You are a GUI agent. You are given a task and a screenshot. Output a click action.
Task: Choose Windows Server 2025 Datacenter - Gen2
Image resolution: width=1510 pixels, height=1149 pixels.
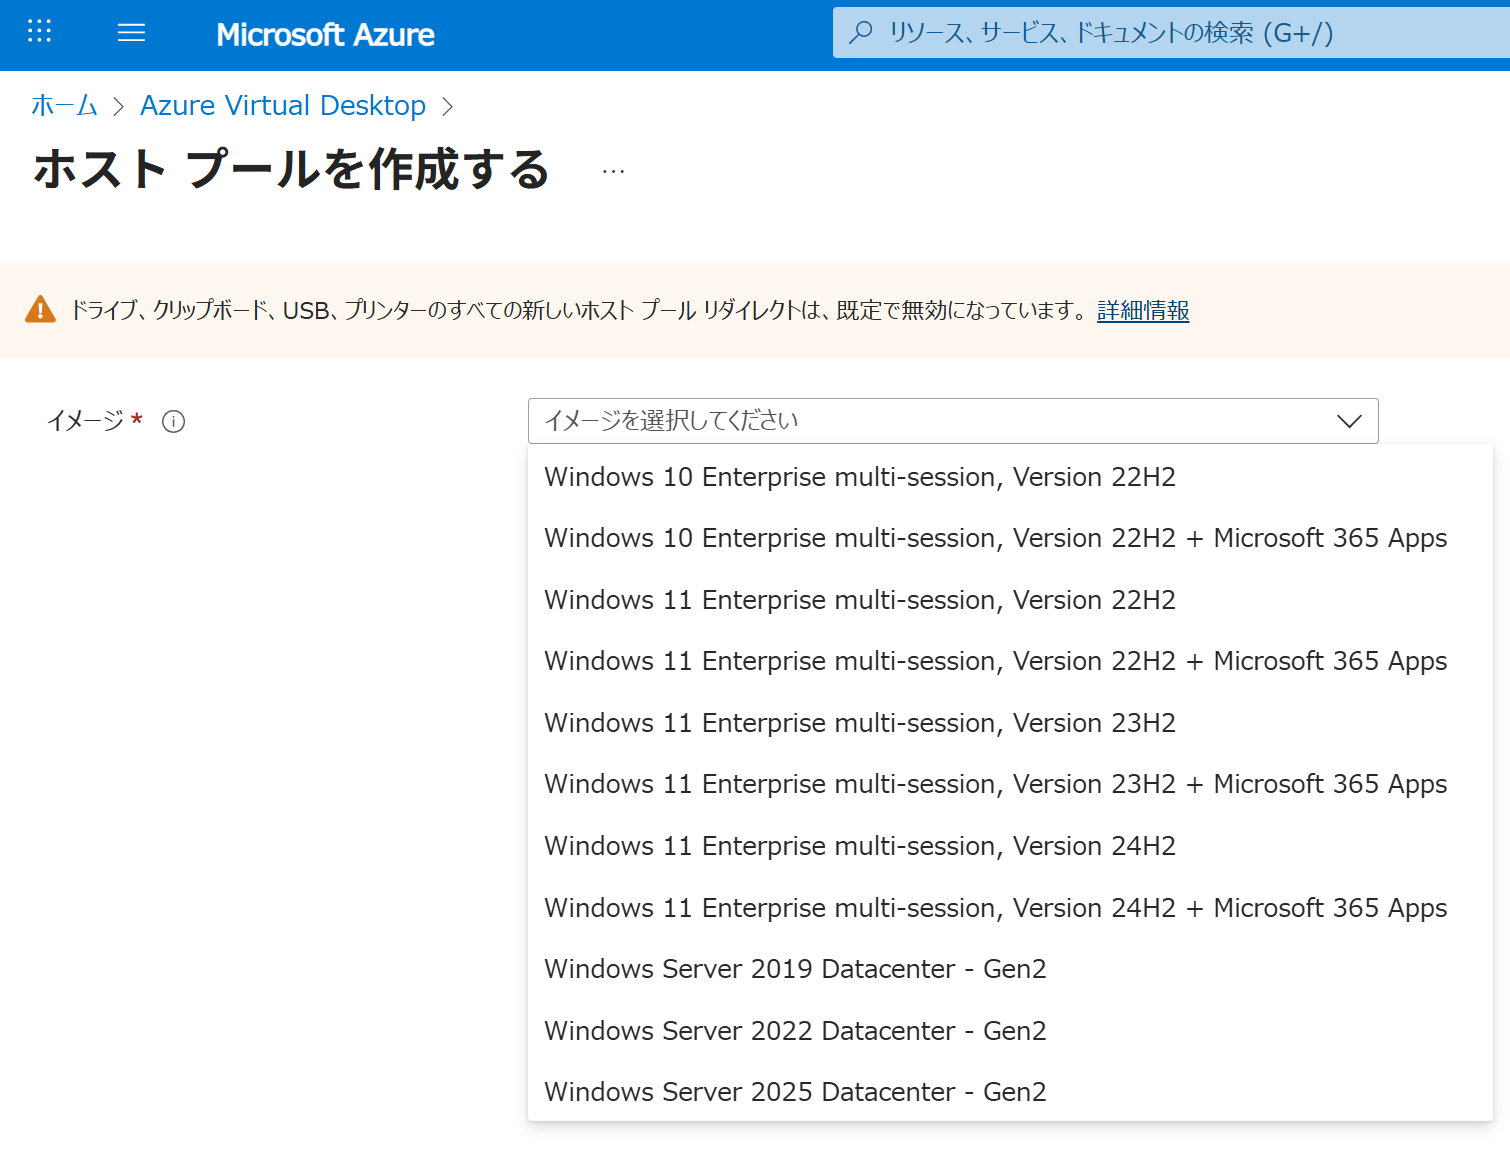[x=1010, y=1092]
